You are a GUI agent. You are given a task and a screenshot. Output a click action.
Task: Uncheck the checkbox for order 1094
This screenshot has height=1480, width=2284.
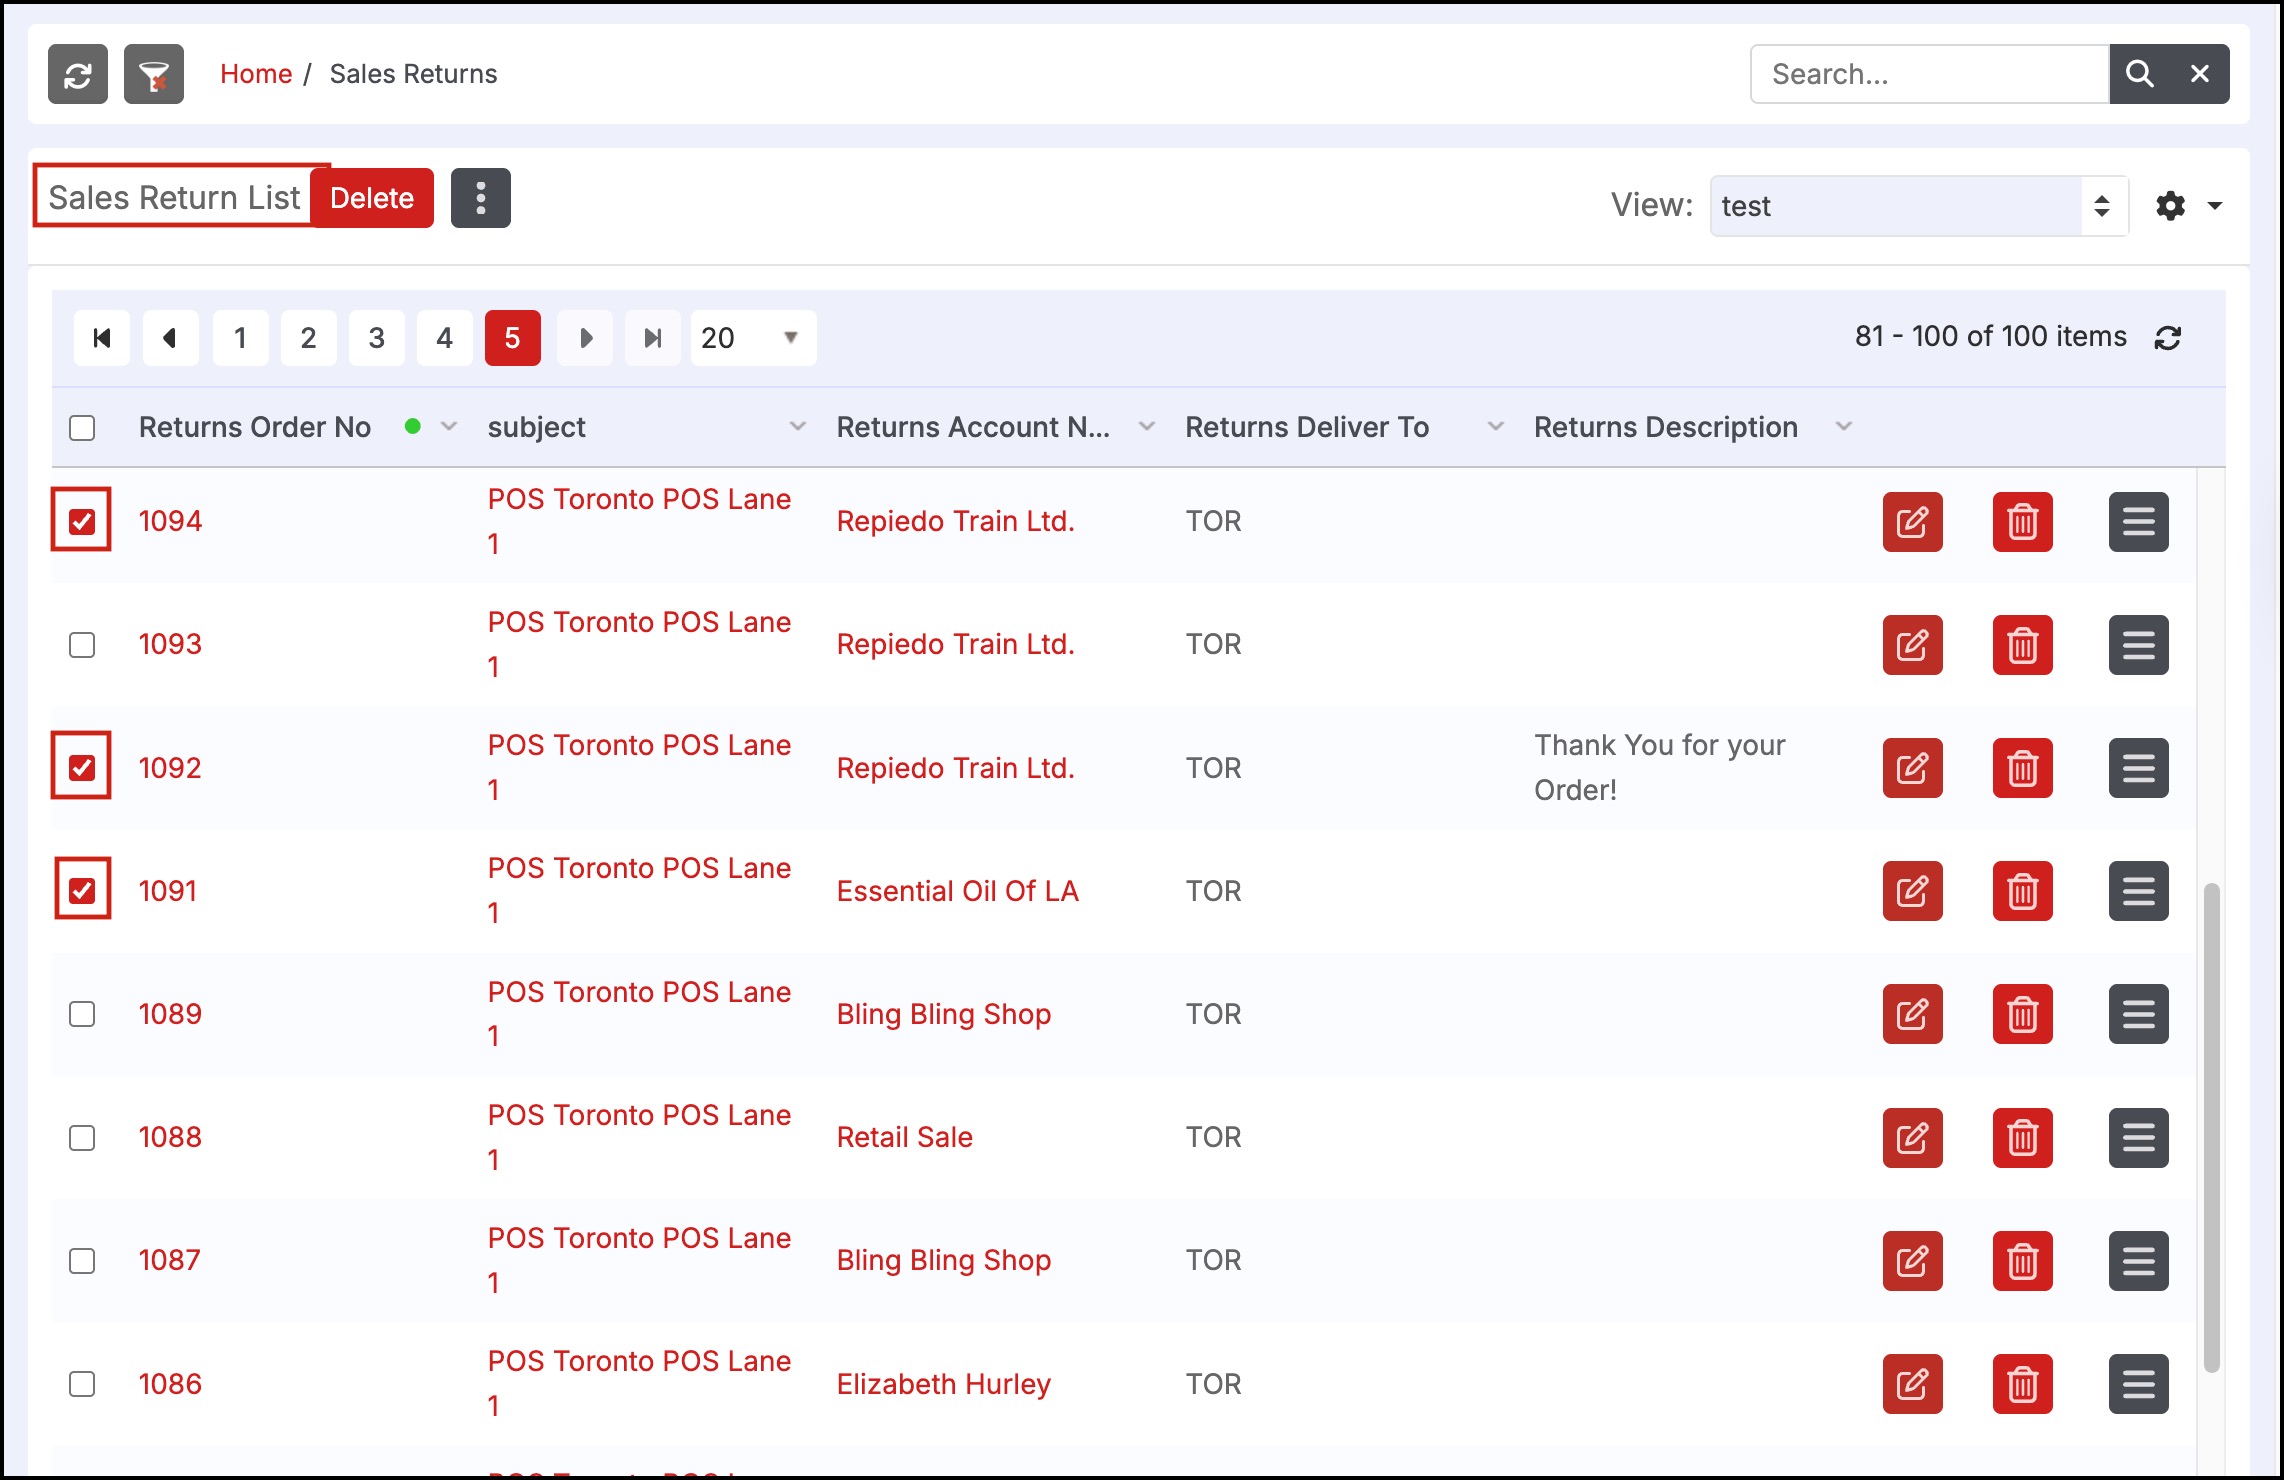[82, 521]
